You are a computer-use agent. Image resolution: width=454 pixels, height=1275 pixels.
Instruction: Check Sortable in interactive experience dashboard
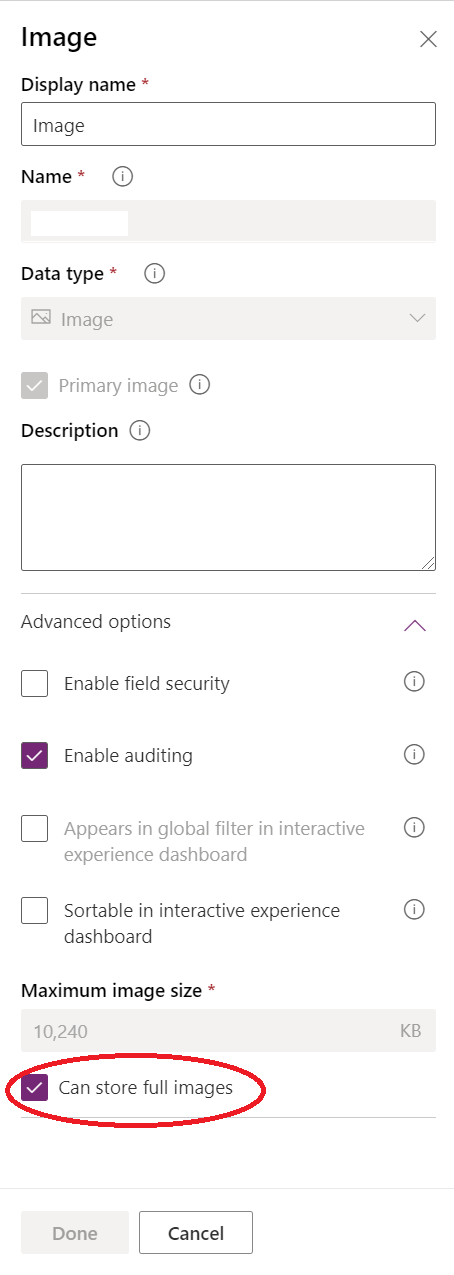click(x=35, y=911)
